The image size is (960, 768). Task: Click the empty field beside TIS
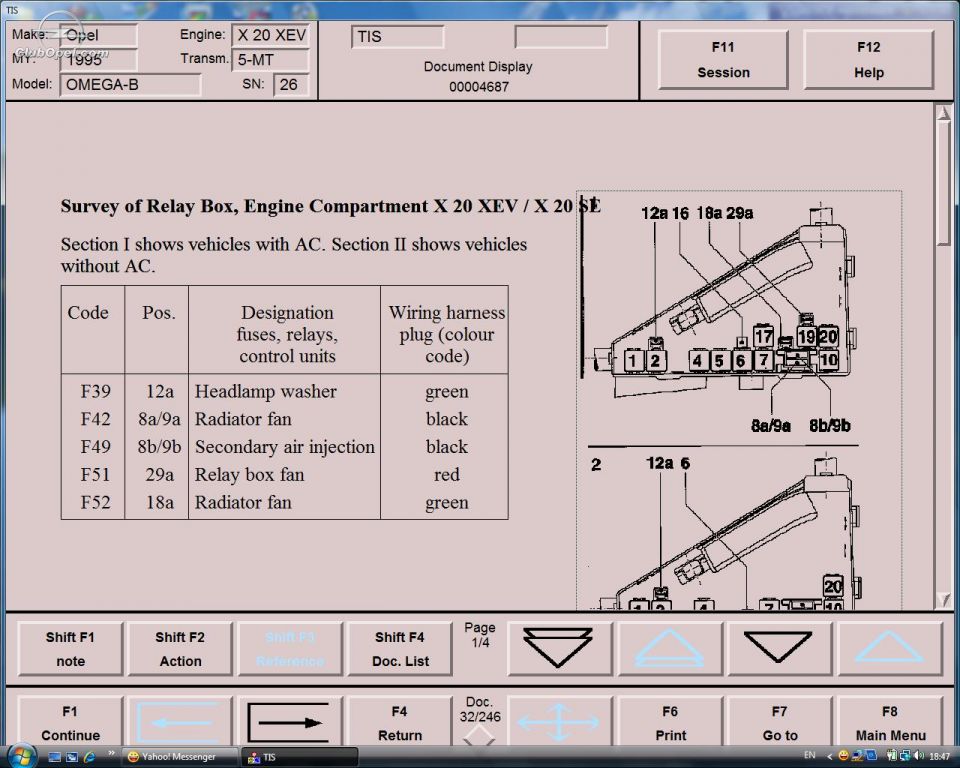561,37
